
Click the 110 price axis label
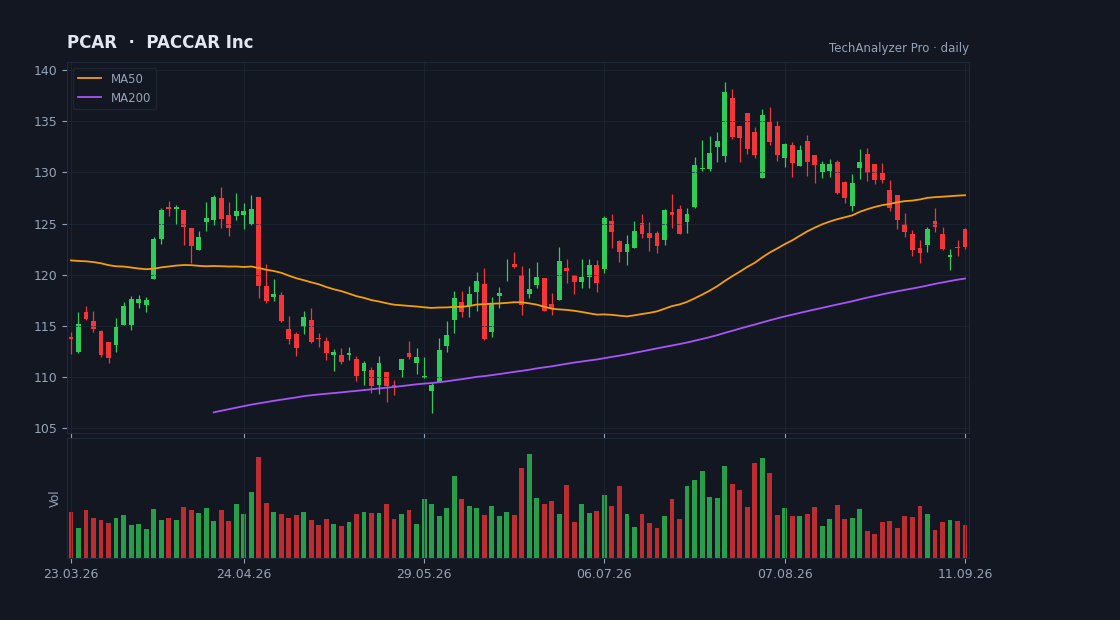pos(45,378)
